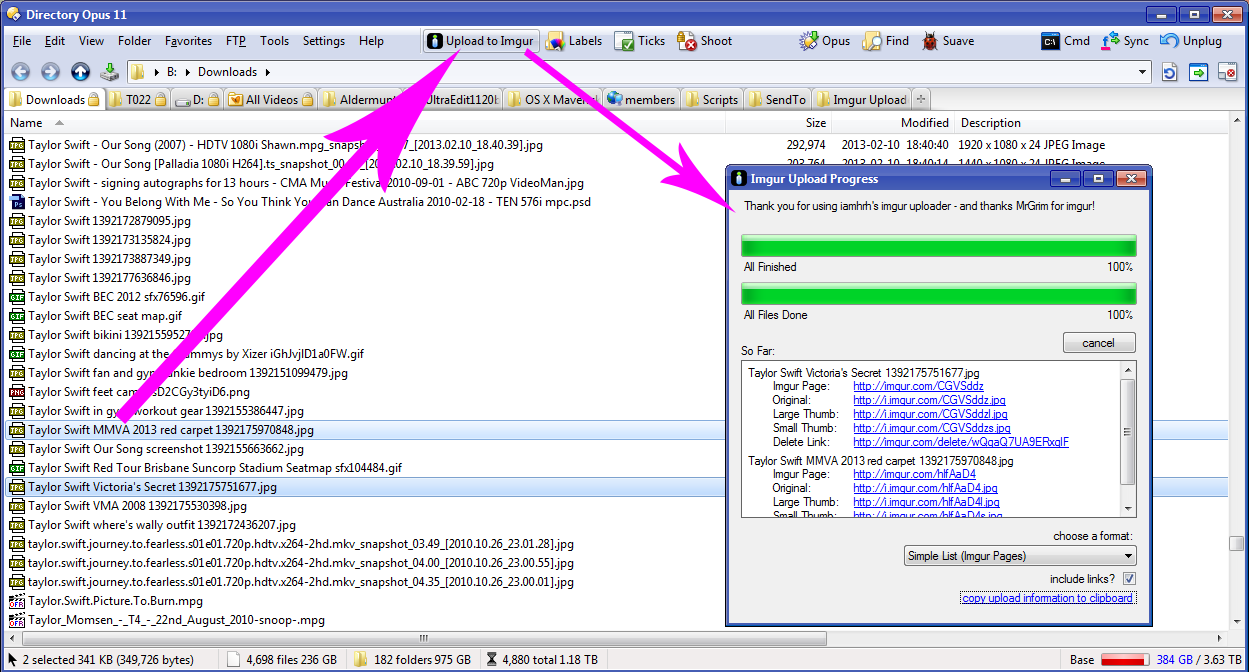Go up to the parent folder
Screen dimensions: 1249x672
[80, 72]
